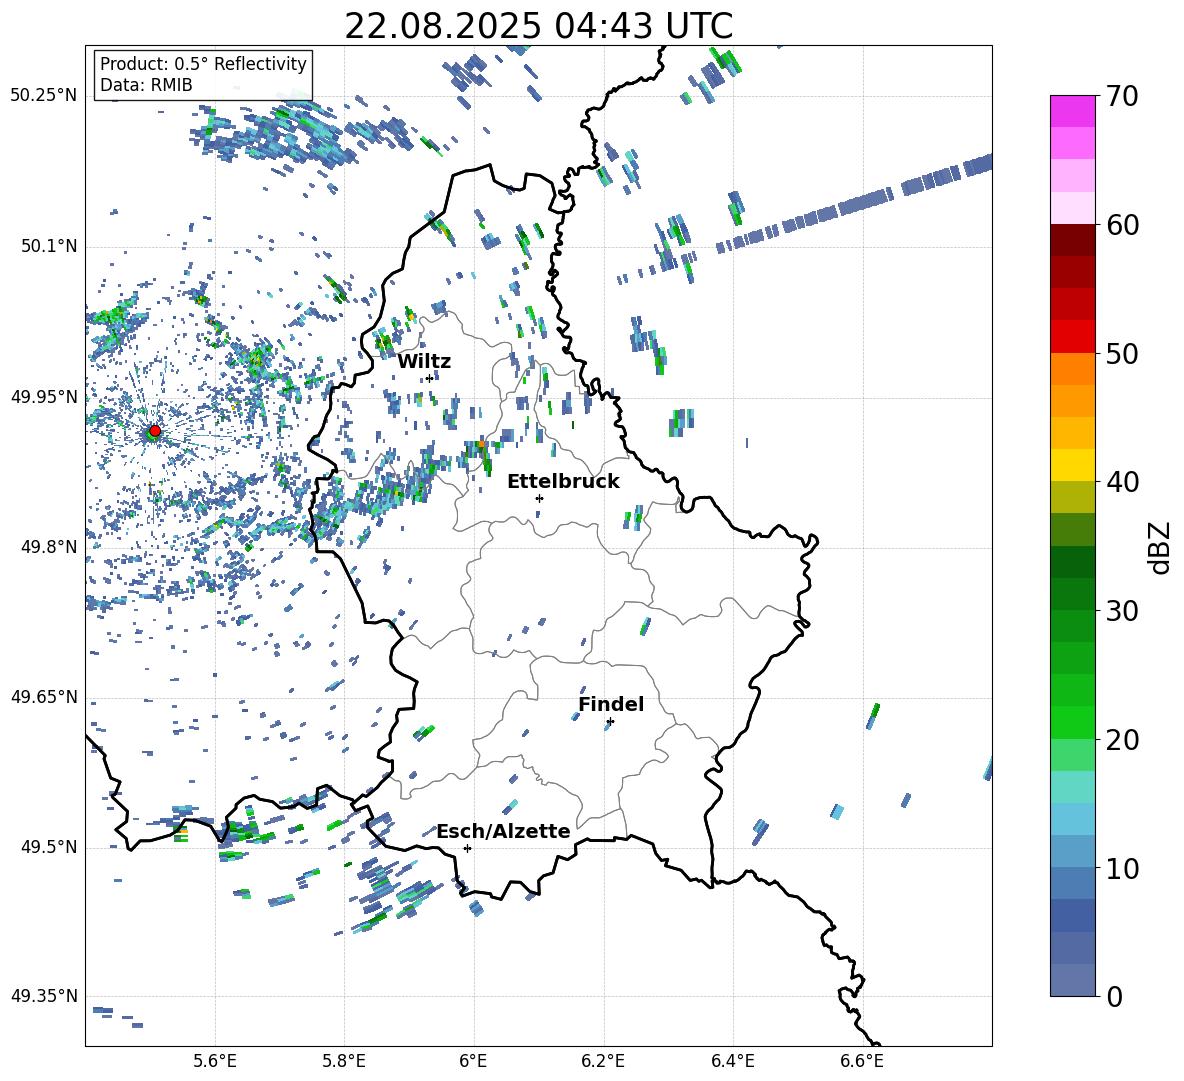Viewport: 1184px width, 1081px height.
Task: Click the 70 value on the colorbar
Action: 1121,96
